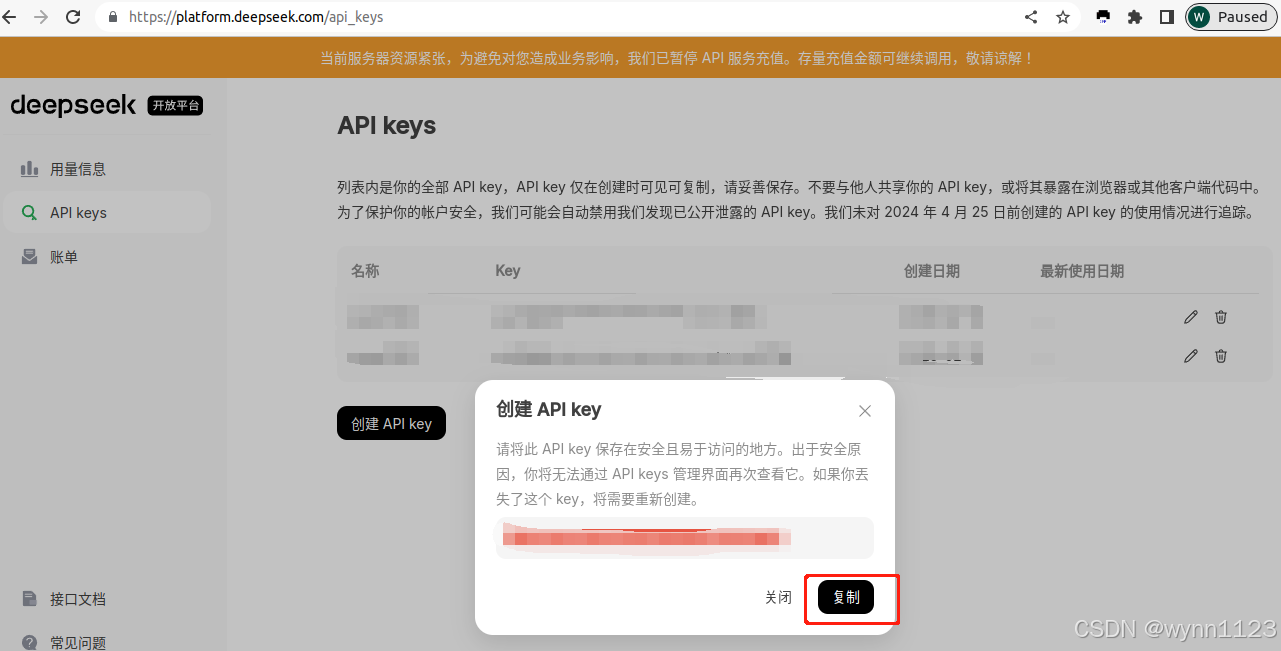
Task: Click the 创建 API key button
Action: [391, 423]
